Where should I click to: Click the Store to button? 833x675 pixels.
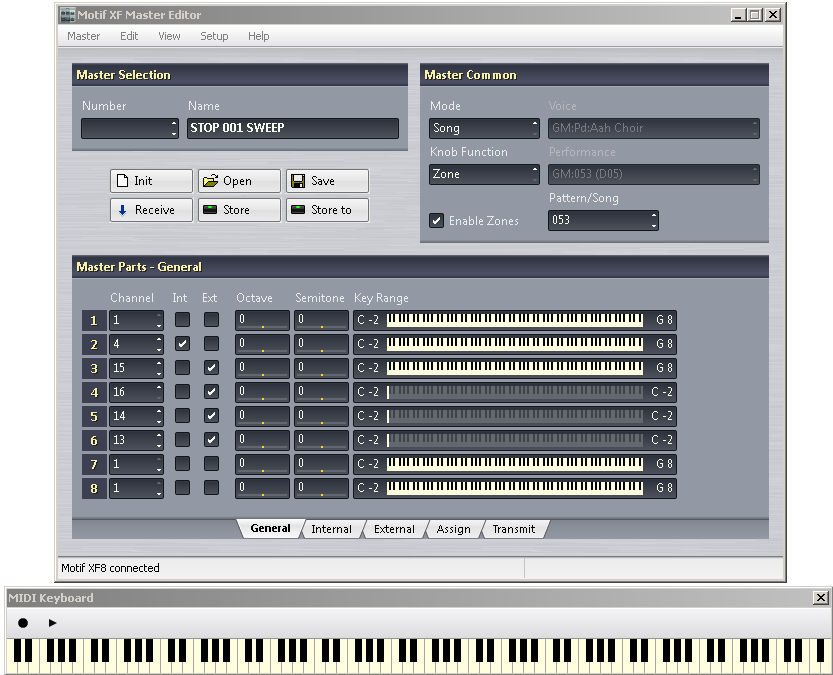click(327, 210)
